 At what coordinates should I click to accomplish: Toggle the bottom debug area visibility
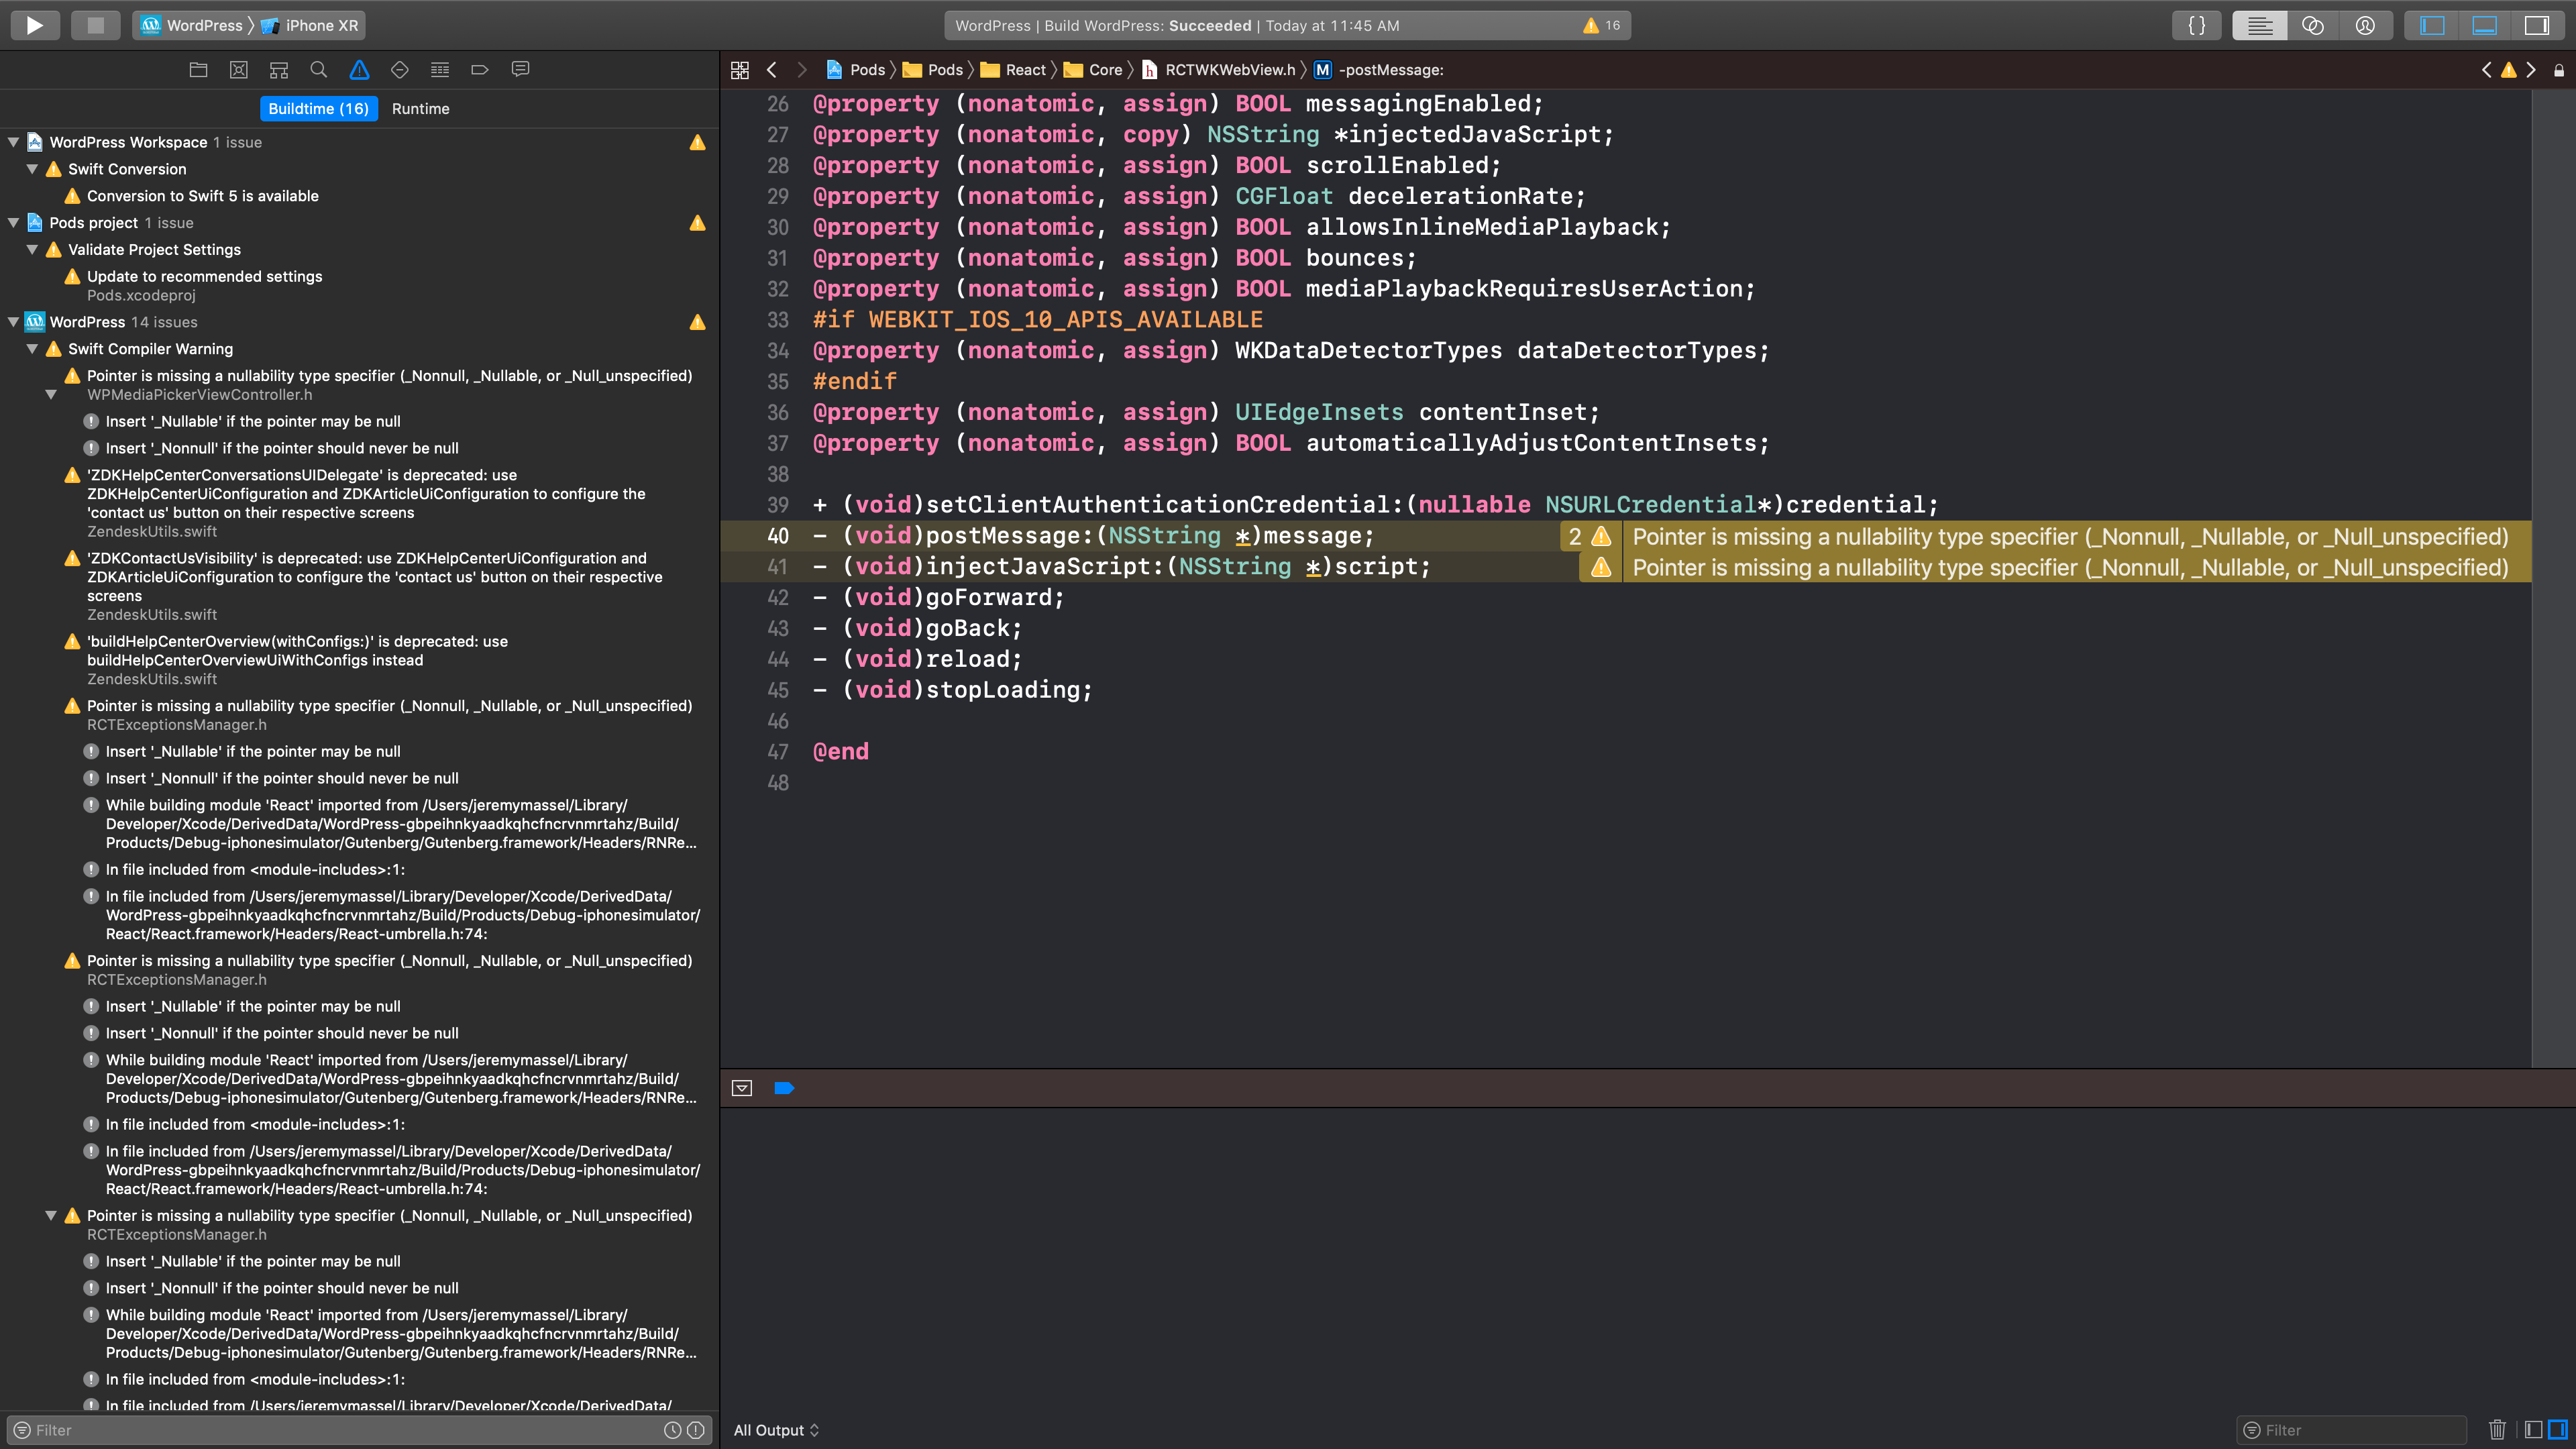[x=2484, y=25]
